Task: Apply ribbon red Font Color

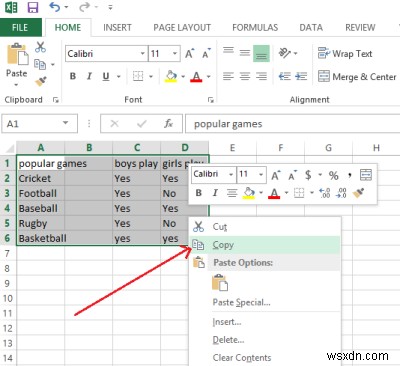Action: (196, 77)
